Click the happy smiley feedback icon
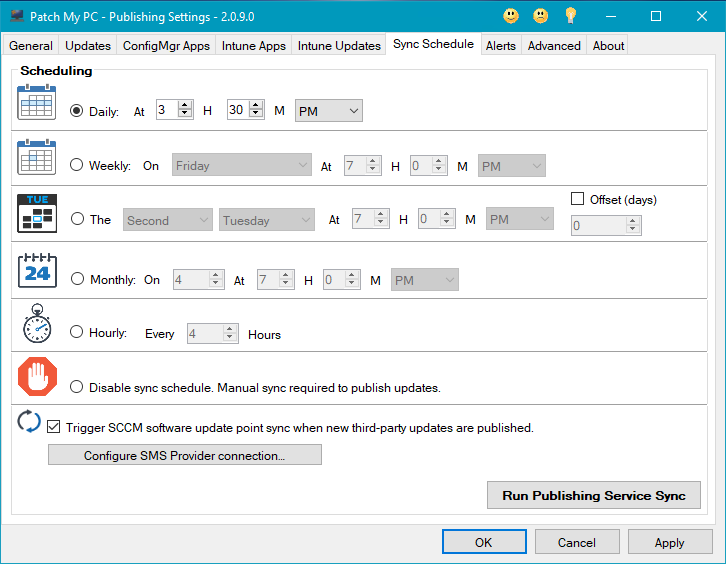The height and width of the screenshot is (564, 726). [511, 16]
